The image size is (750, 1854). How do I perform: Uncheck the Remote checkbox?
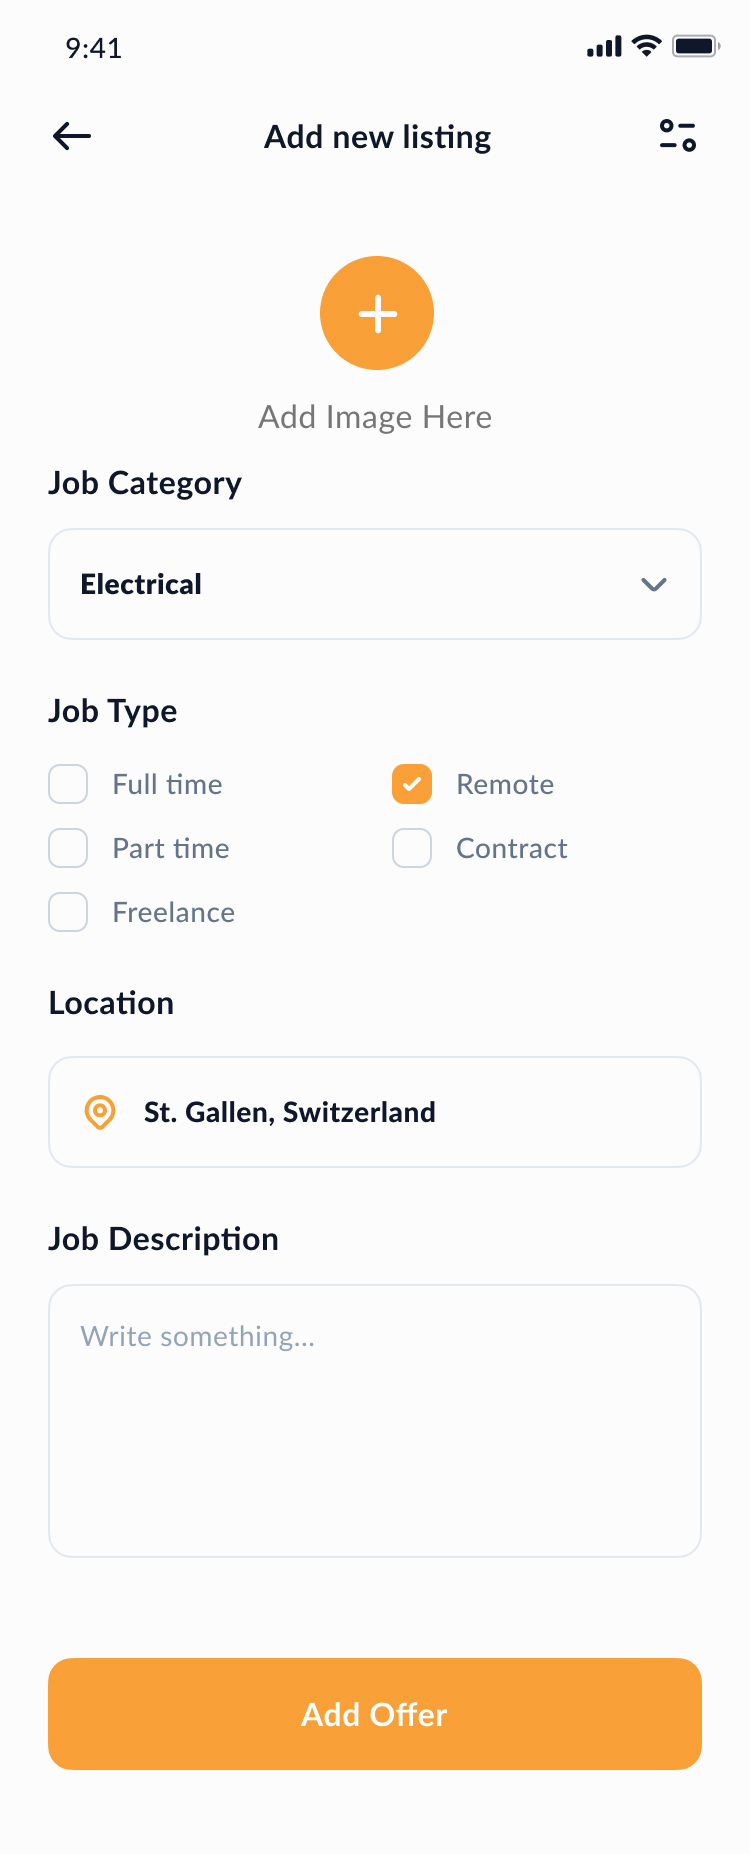[412, 784]
